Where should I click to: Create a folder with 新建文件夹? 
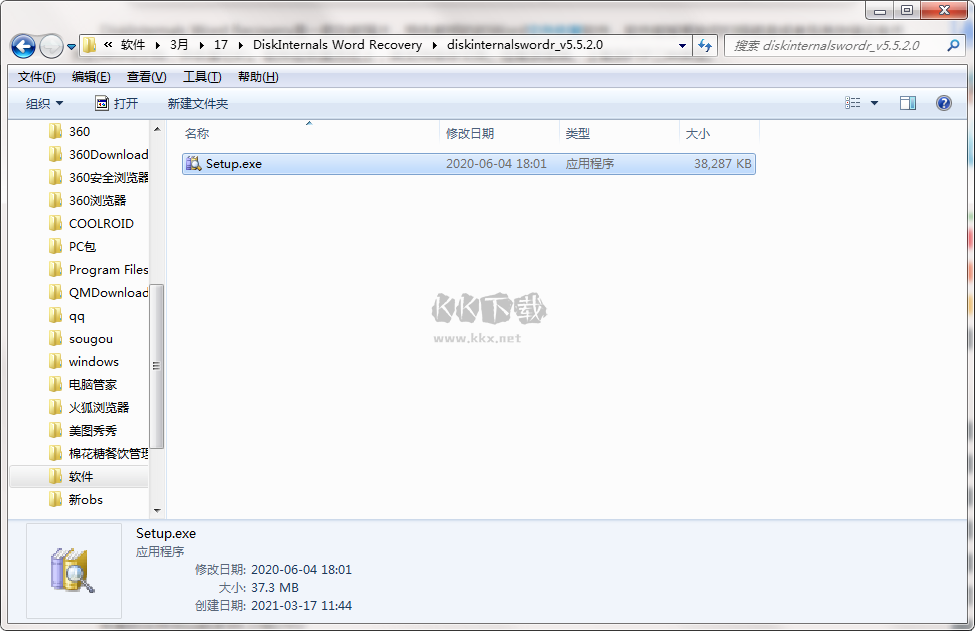coord(196,102)
